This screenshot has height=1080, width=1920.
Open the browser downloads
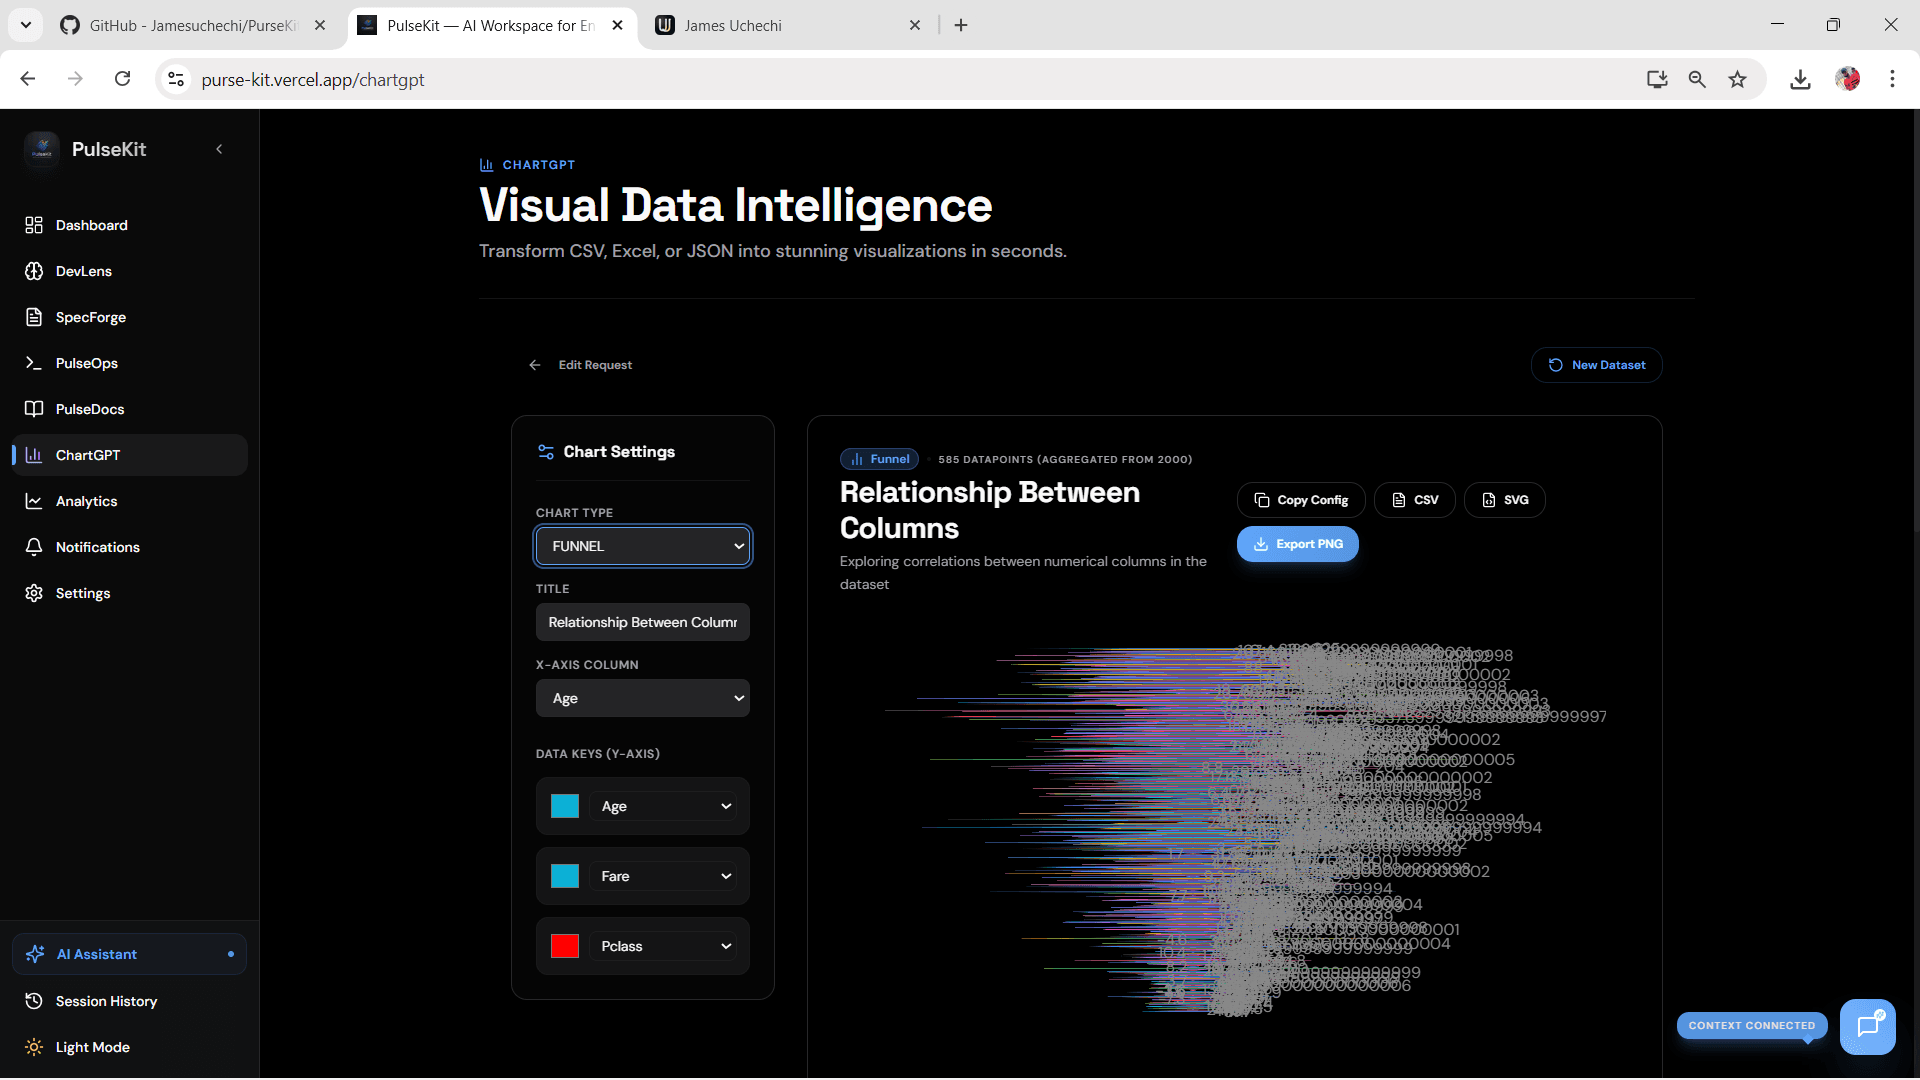coord(1800,79)
